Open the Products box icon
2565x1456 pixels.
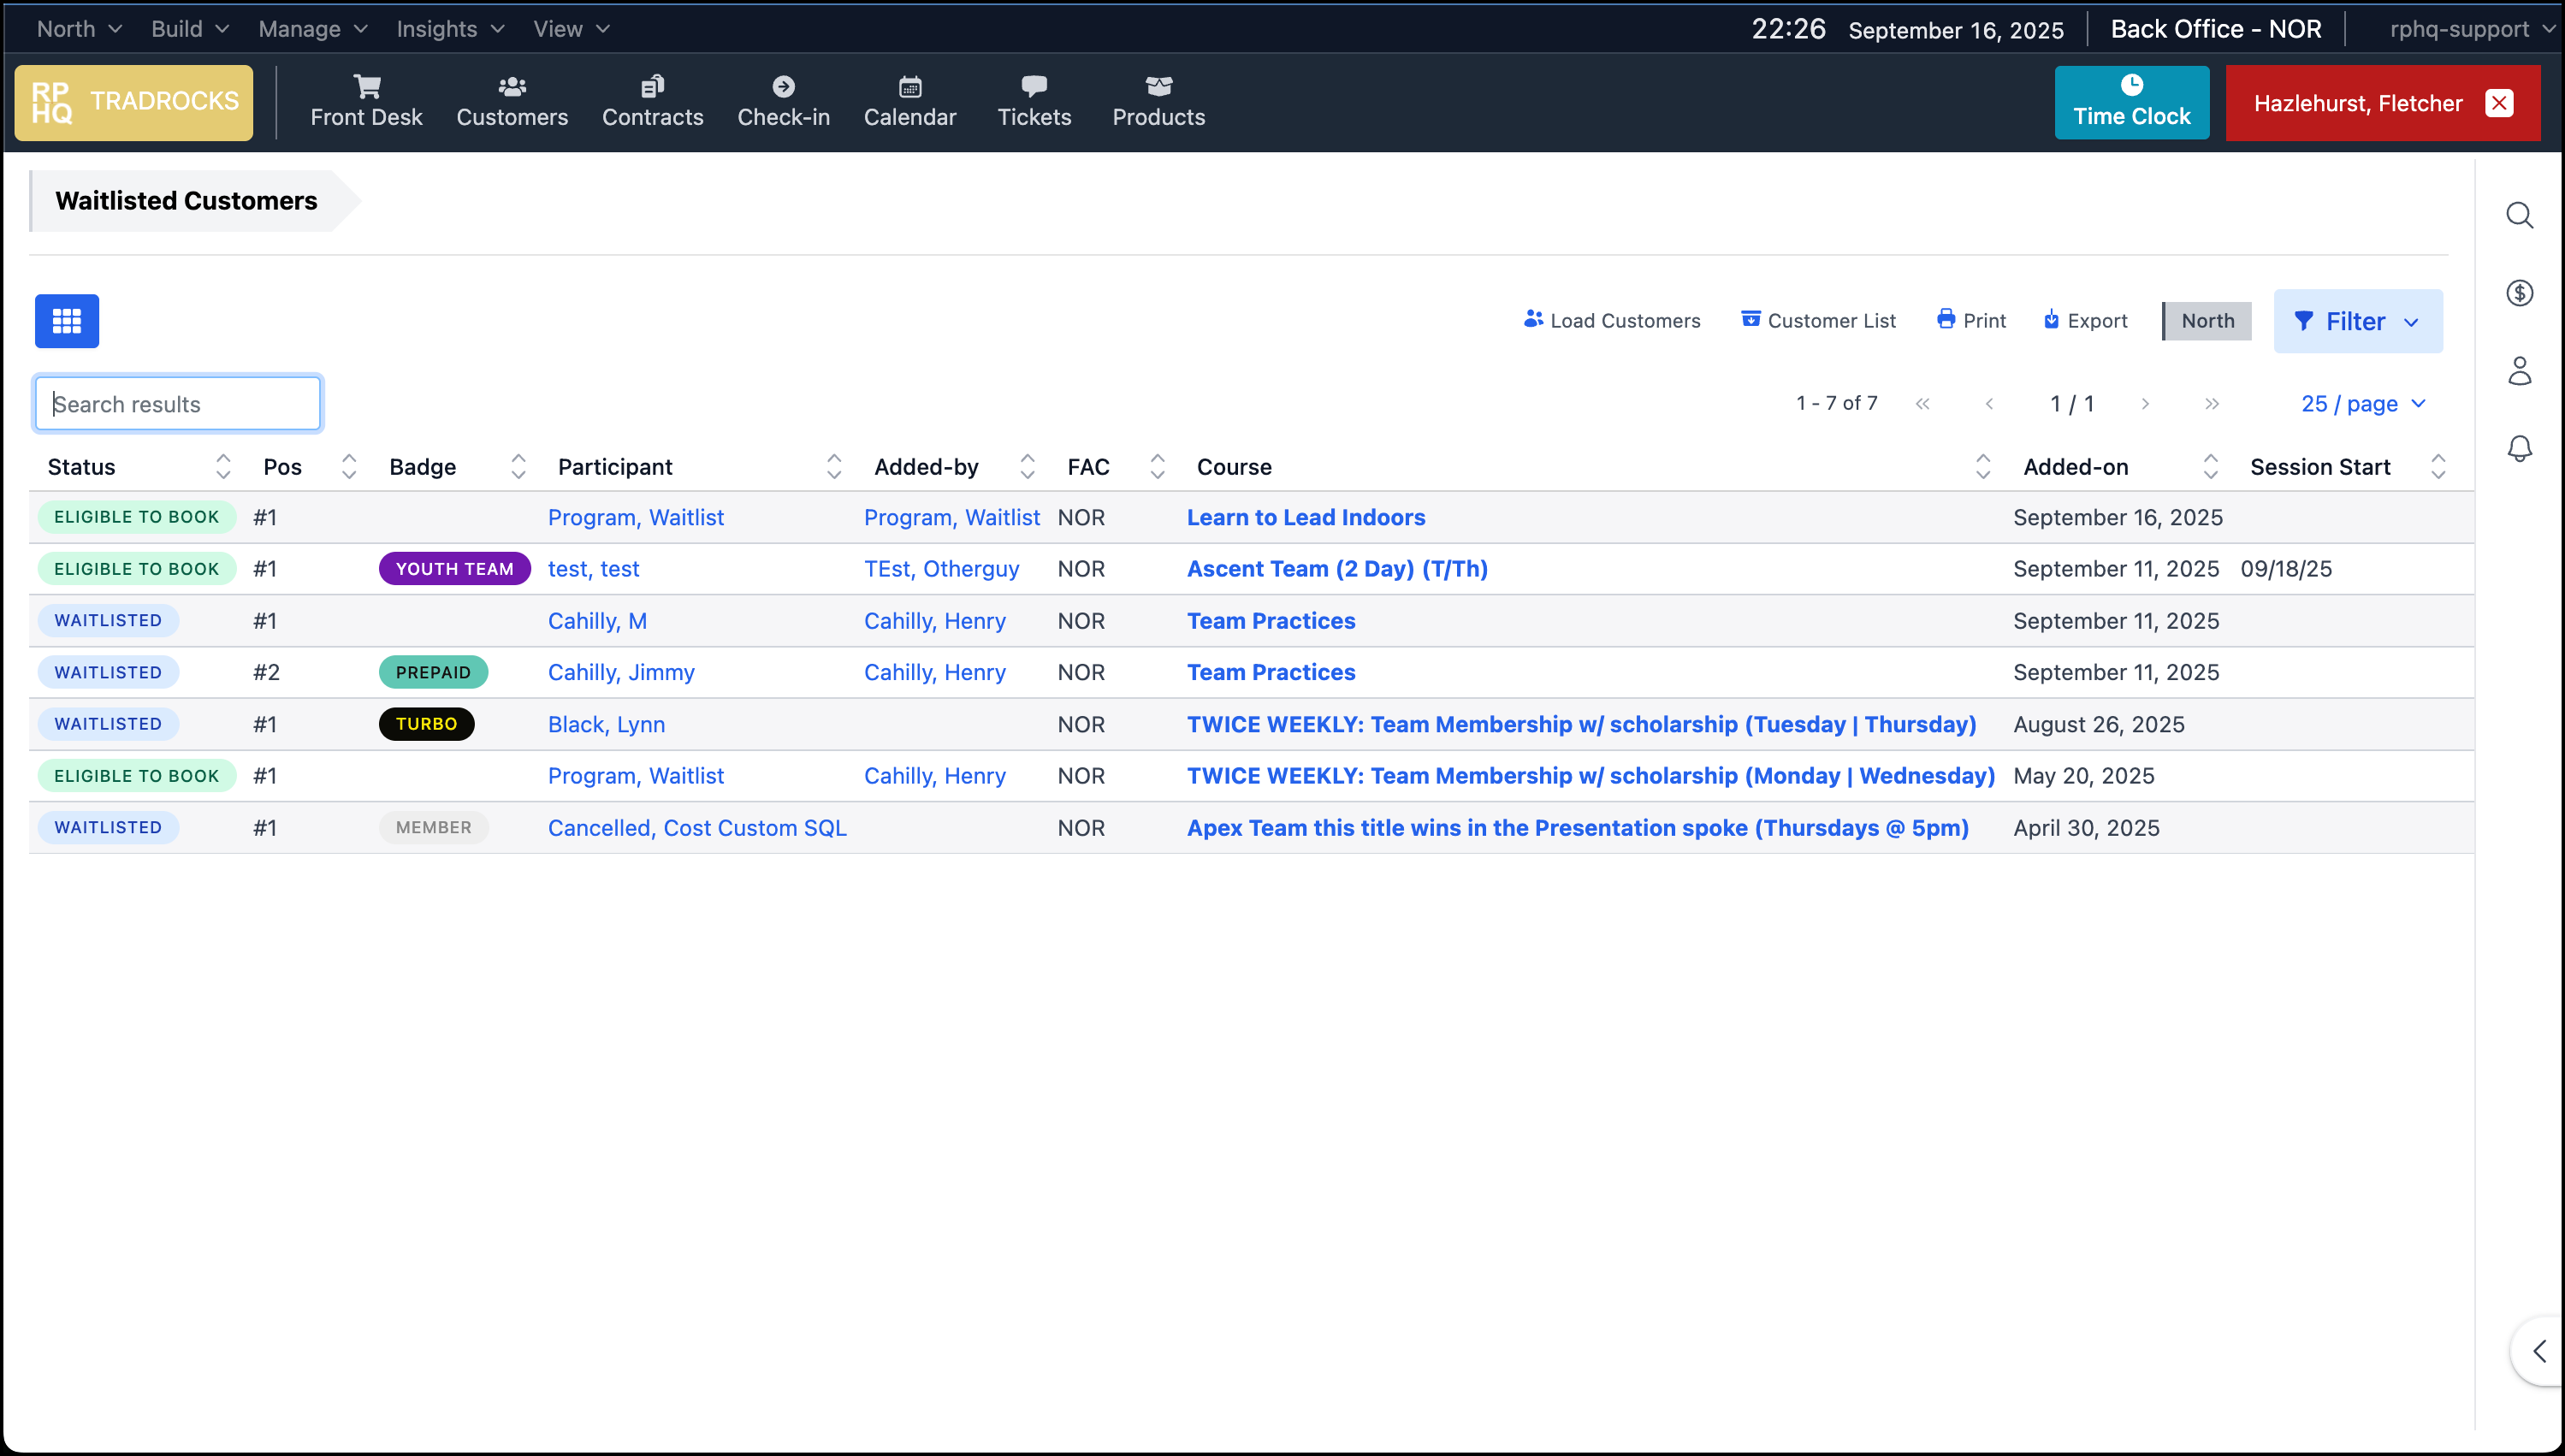click(x=1158, y=87)
